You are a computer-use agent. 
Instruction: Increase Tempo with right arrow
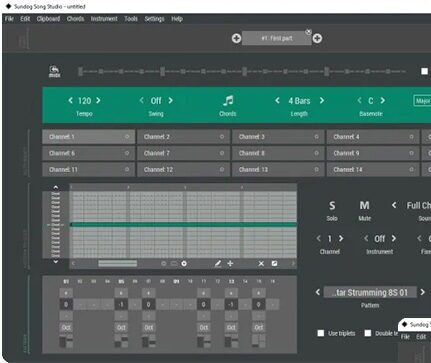click(x=98, y=100)
